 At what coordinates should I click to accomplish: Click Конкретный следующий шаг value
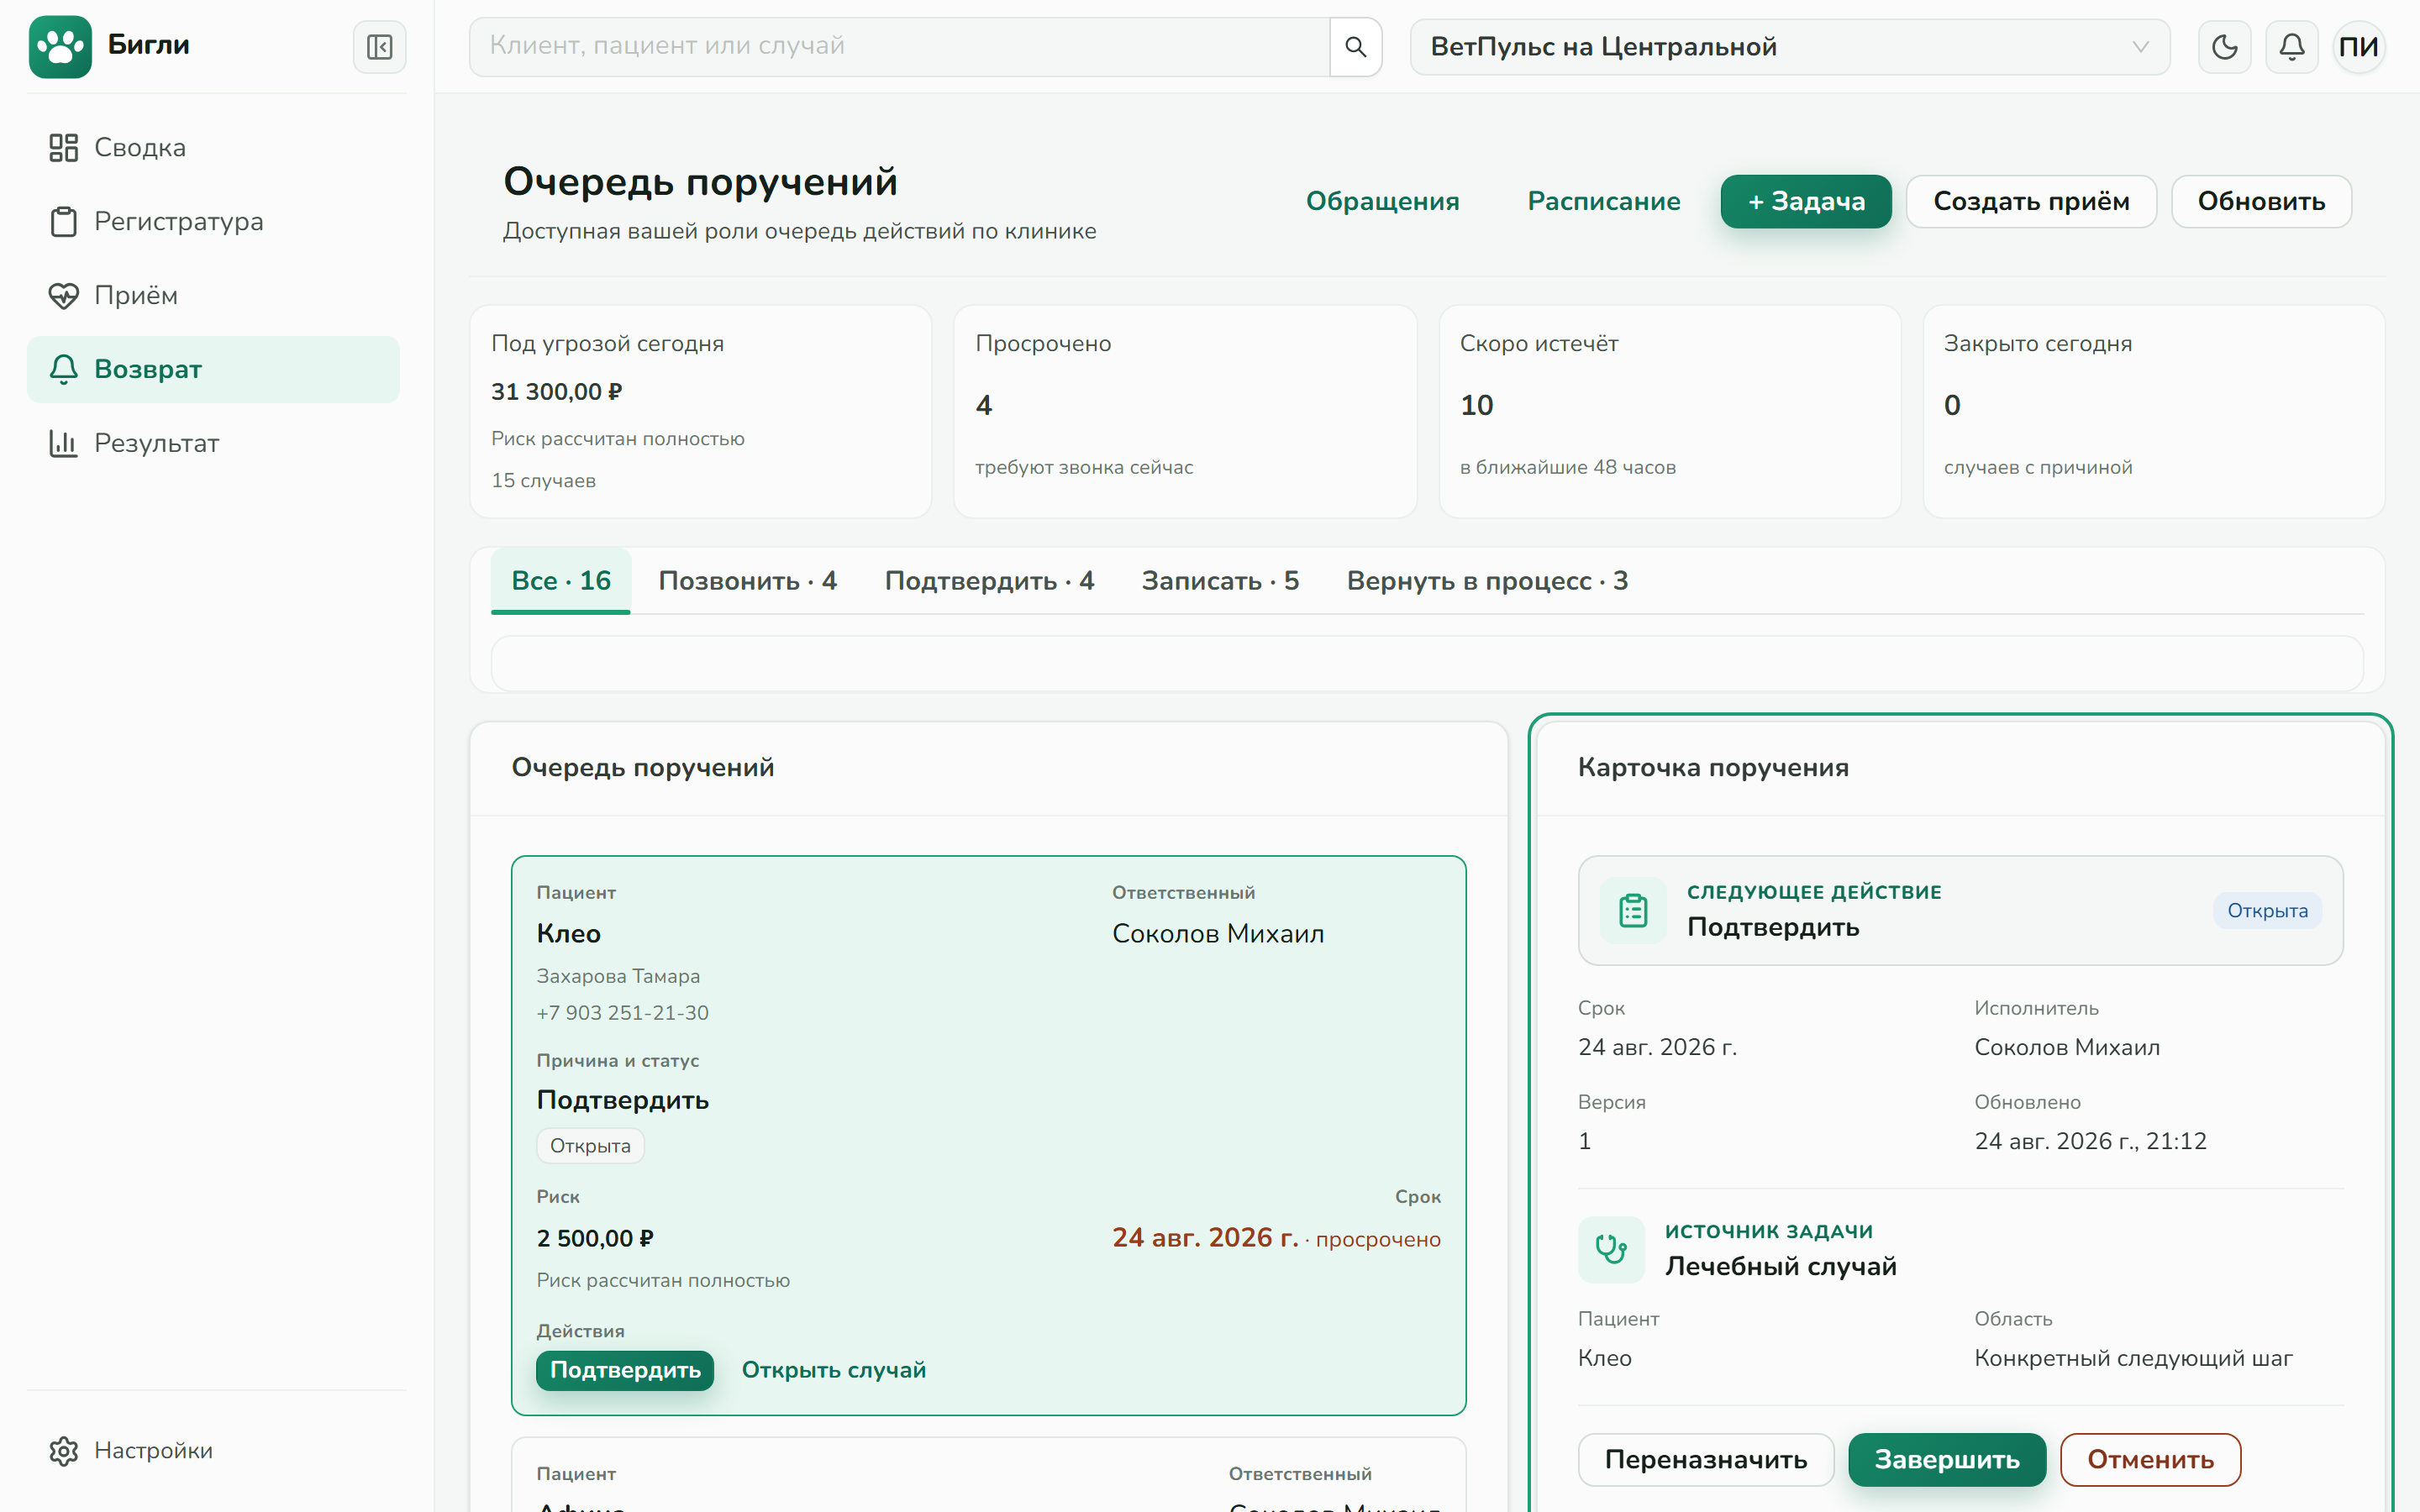point(2133,1358)
